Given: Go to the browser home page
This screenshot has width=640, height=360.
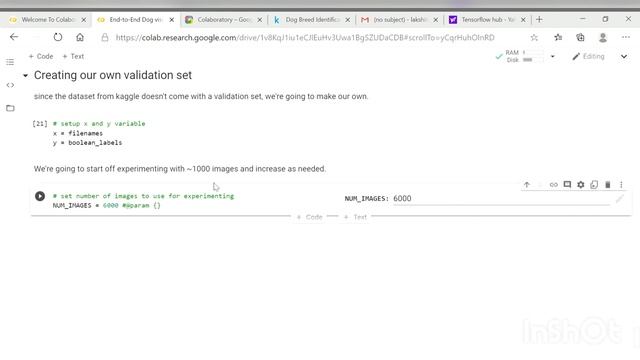Looking at the screenshot, I should click(x=80, y=37).
